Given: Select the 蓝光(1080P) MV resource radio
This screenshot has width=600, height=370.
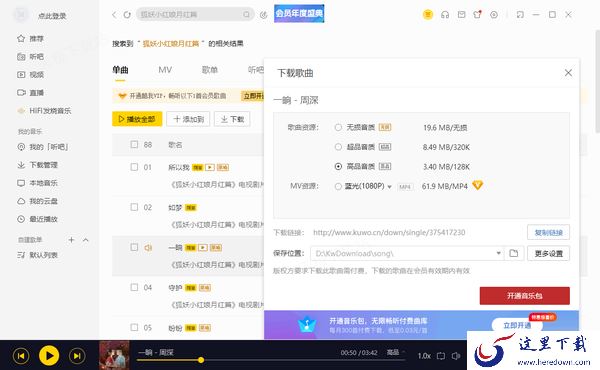Looking at the screenshot, I should point(338,186).
